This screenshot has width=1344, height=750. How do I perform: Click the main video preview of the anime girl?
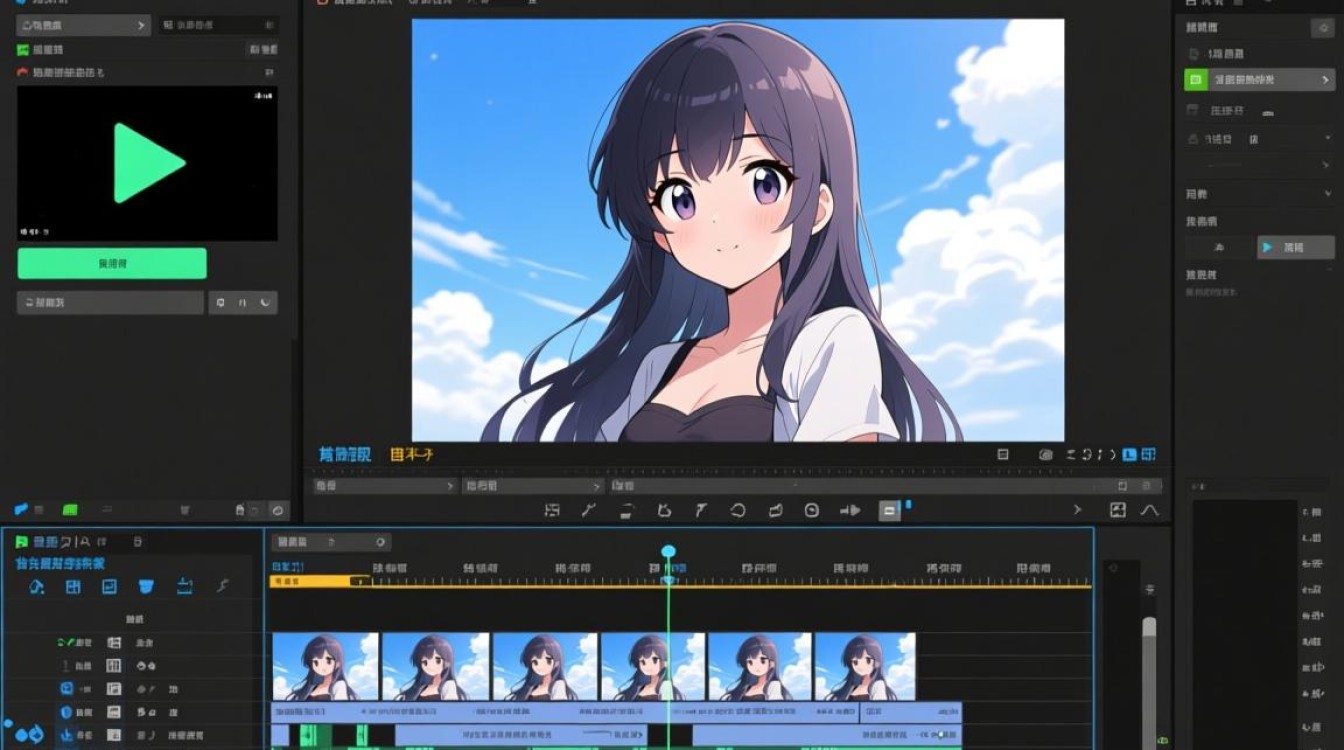click(738, 230)
